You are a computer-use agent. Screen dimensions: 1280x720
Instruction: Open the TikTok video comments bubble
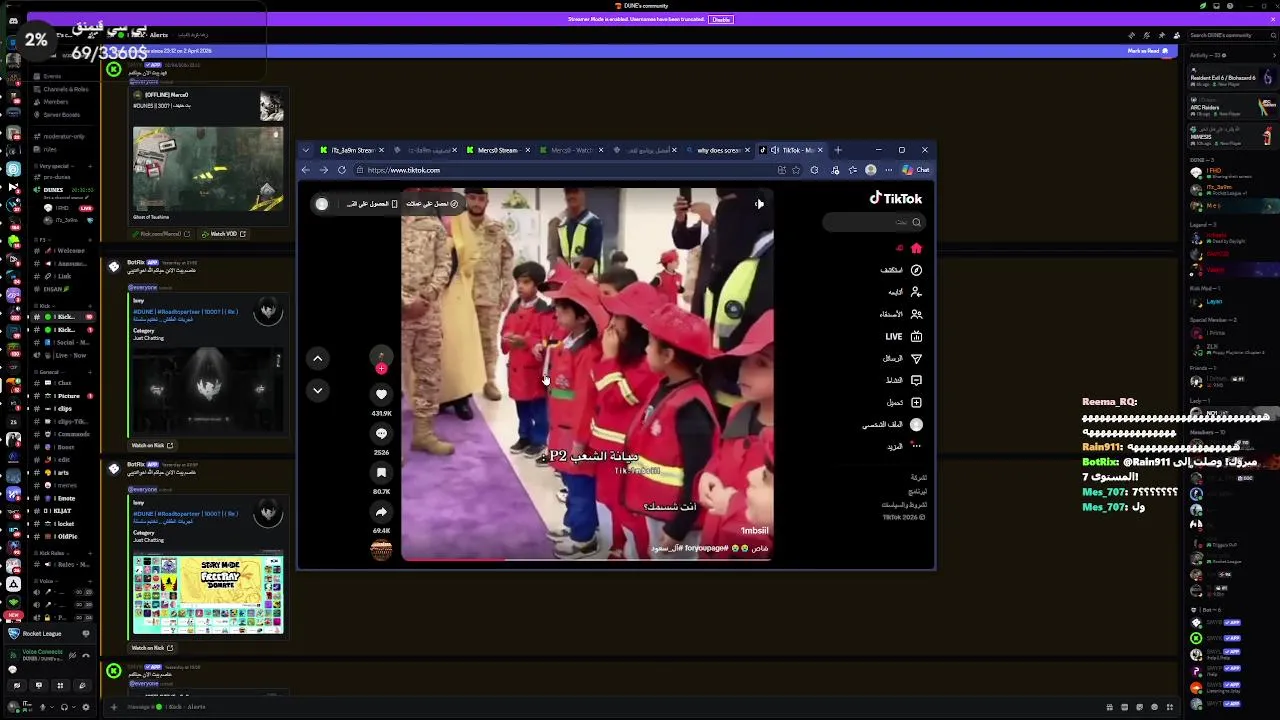[x=381, y=433]
